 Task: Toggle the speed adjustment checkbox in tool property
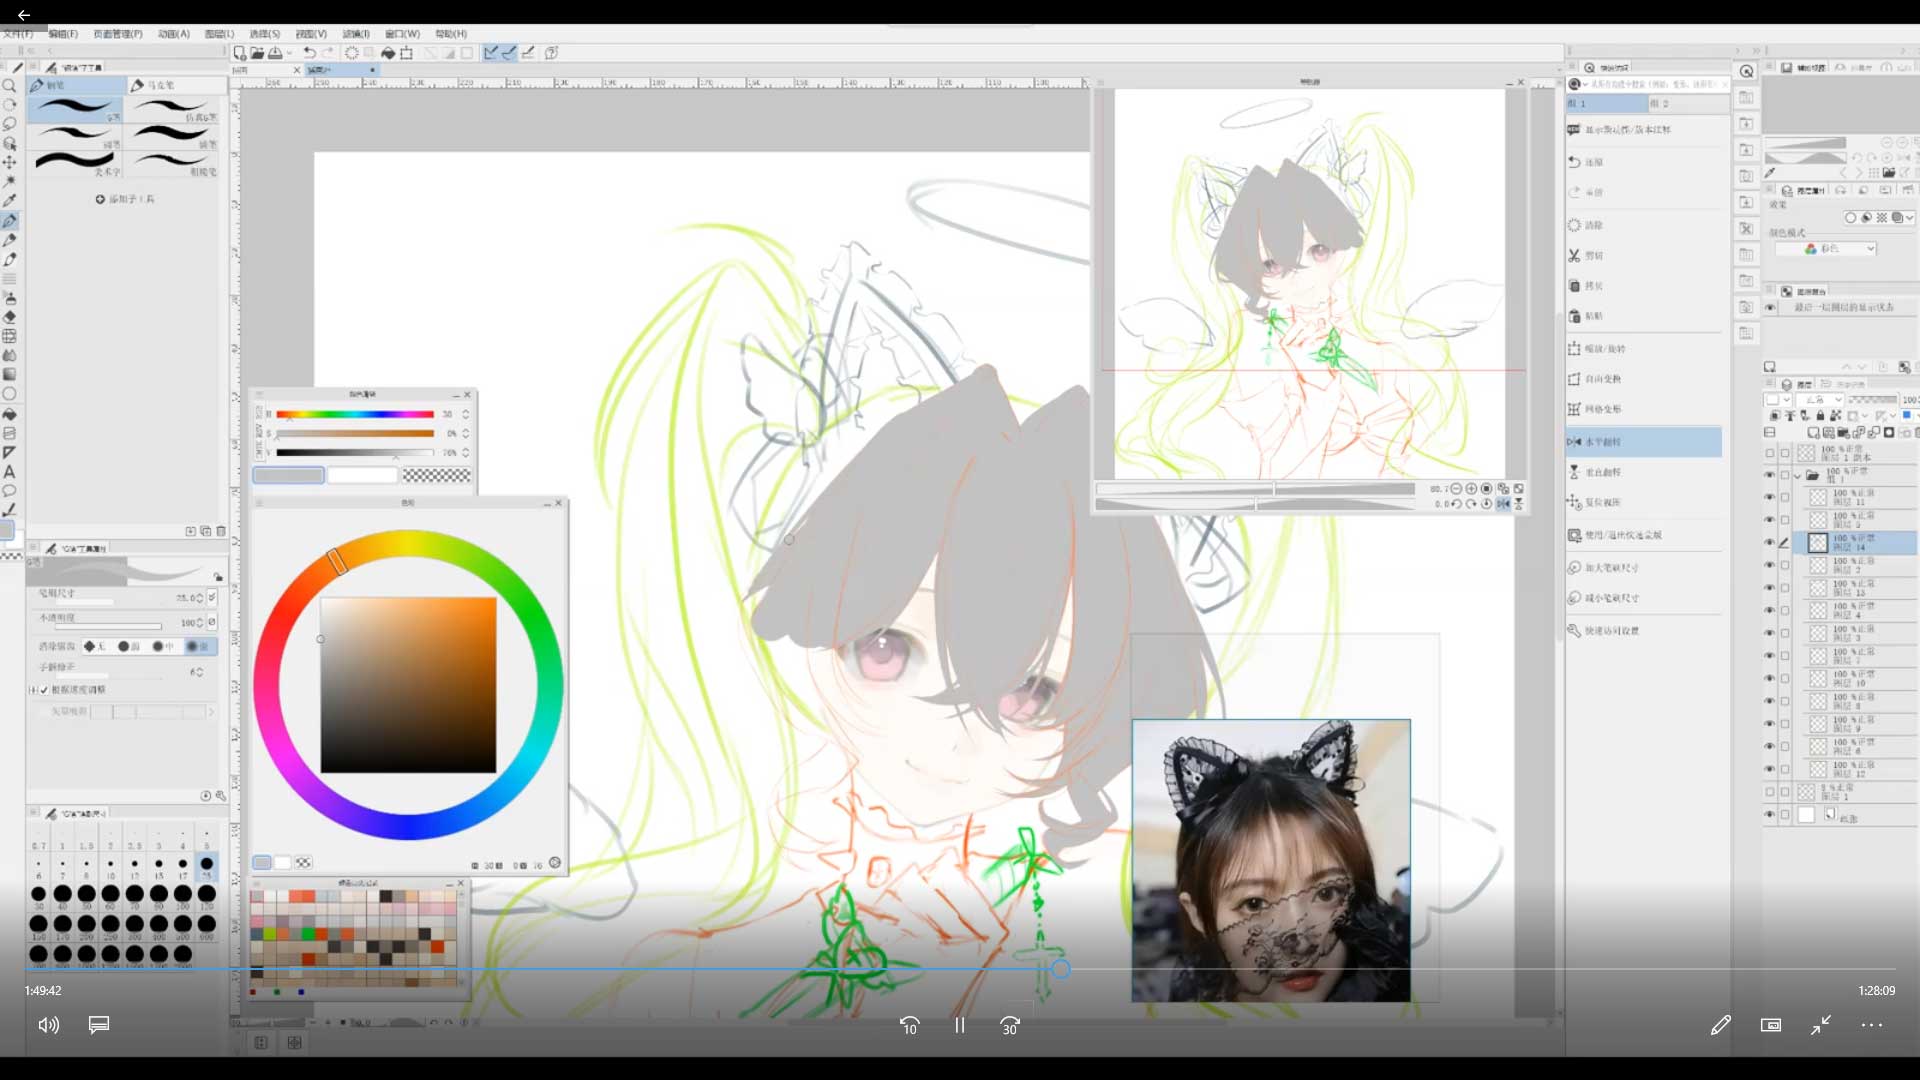point(44,690)
